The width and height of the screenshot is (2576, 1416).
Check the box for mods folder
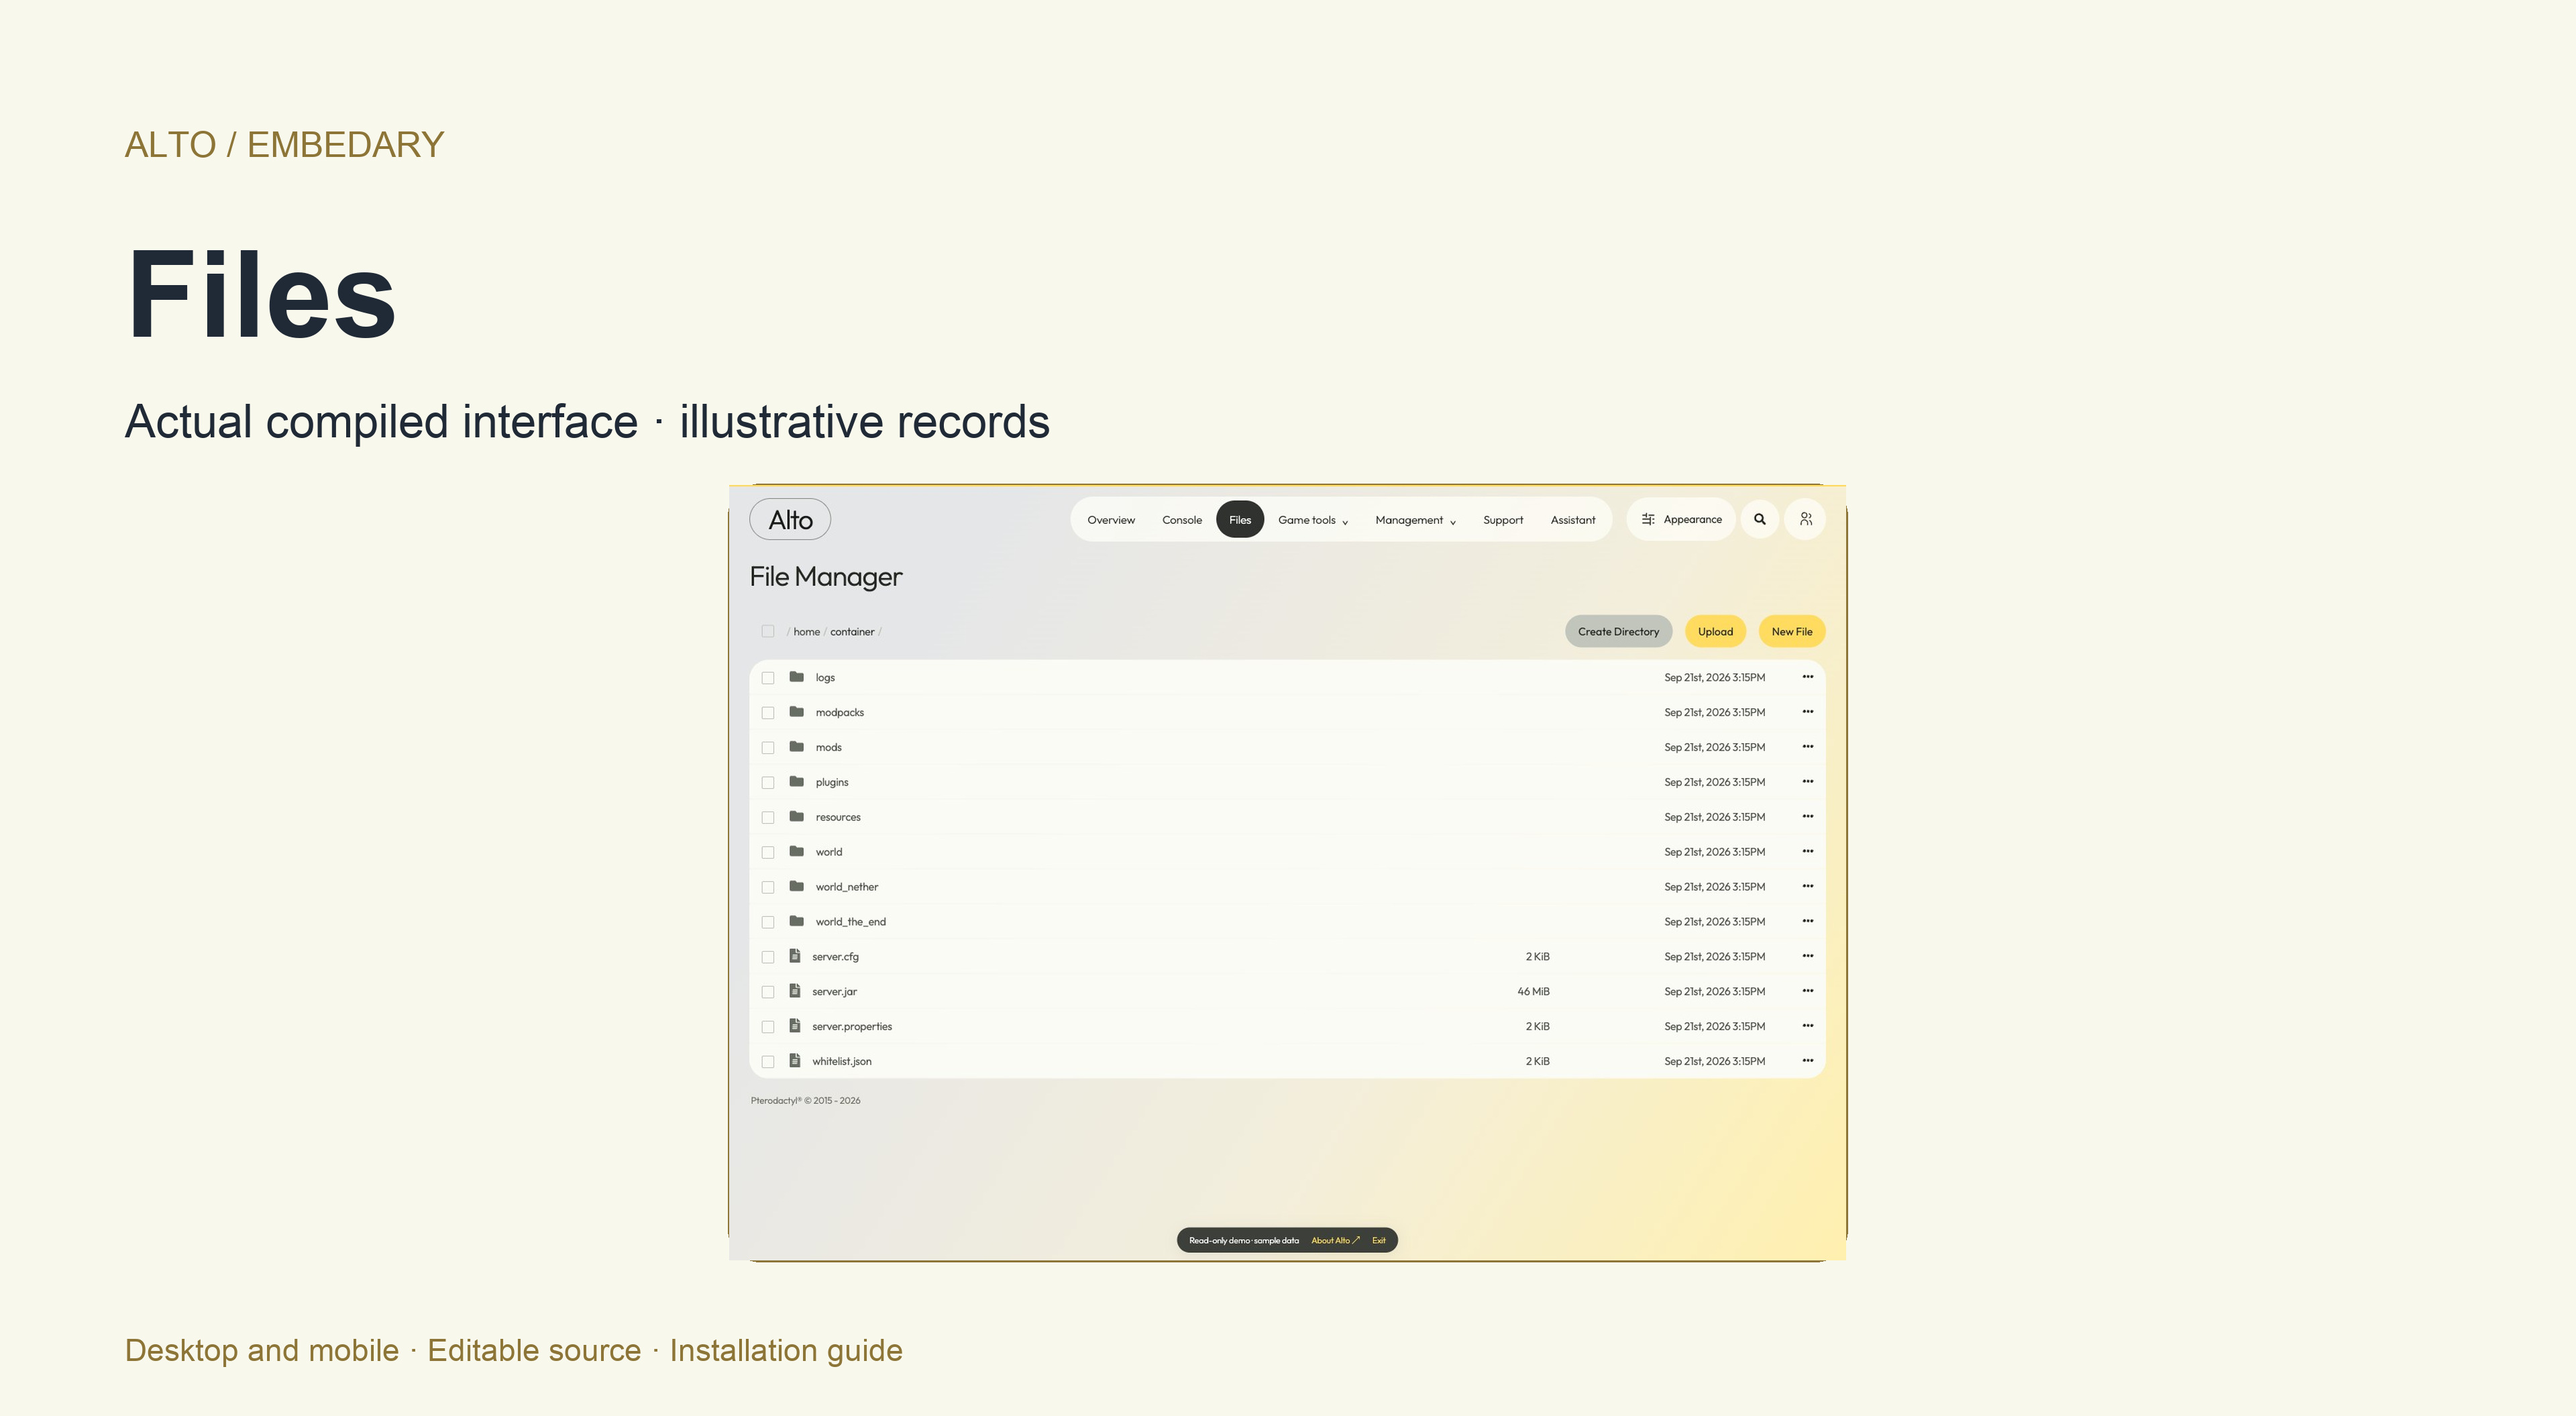click(x=767, y=748)
